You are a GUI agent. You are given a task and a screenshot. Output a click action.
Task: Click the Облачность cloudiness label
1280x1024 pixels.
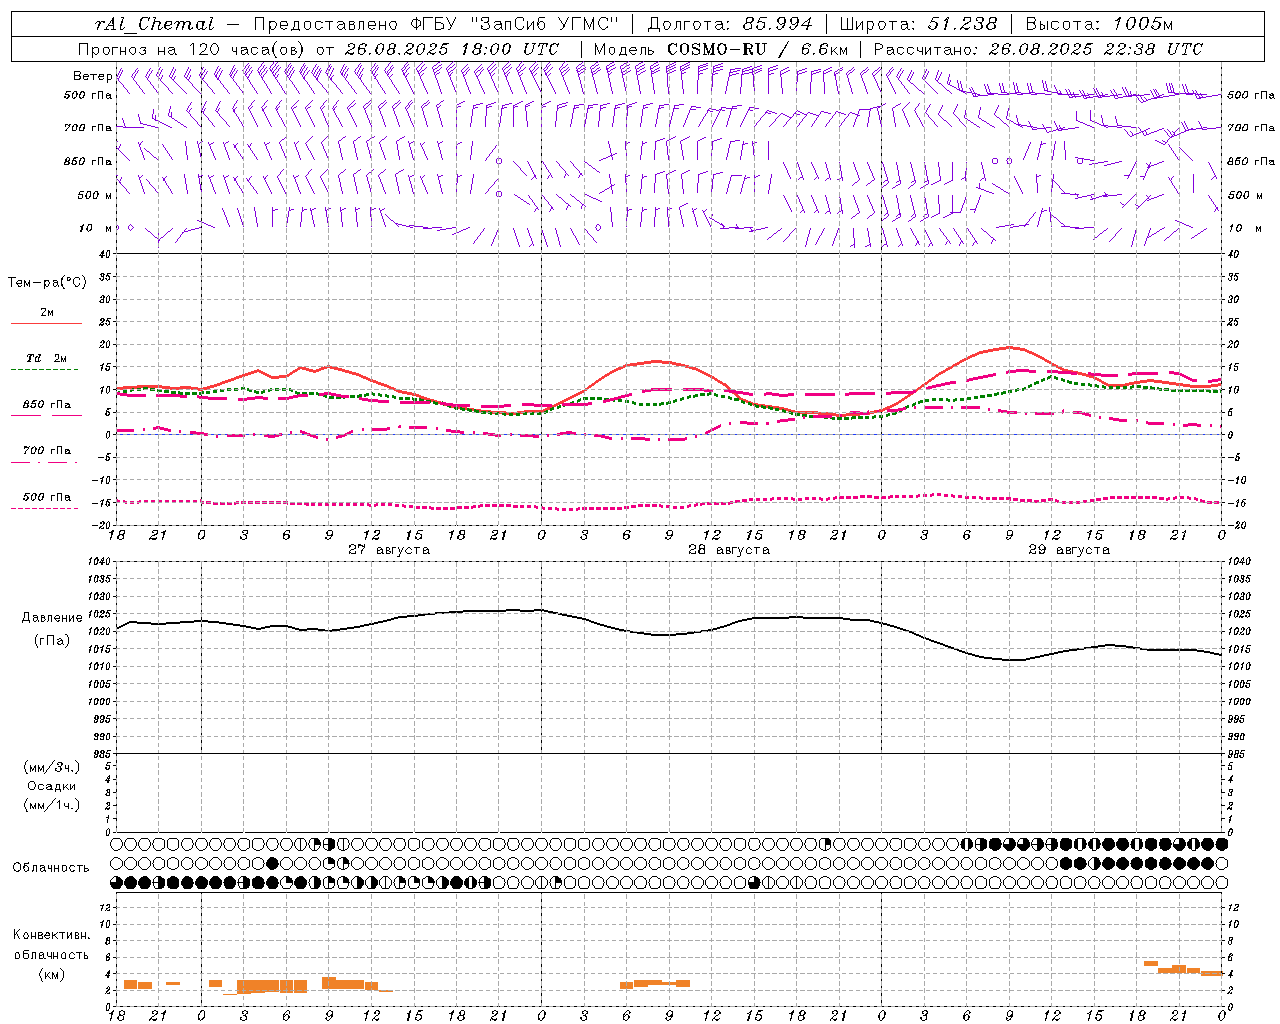(51, 867)
